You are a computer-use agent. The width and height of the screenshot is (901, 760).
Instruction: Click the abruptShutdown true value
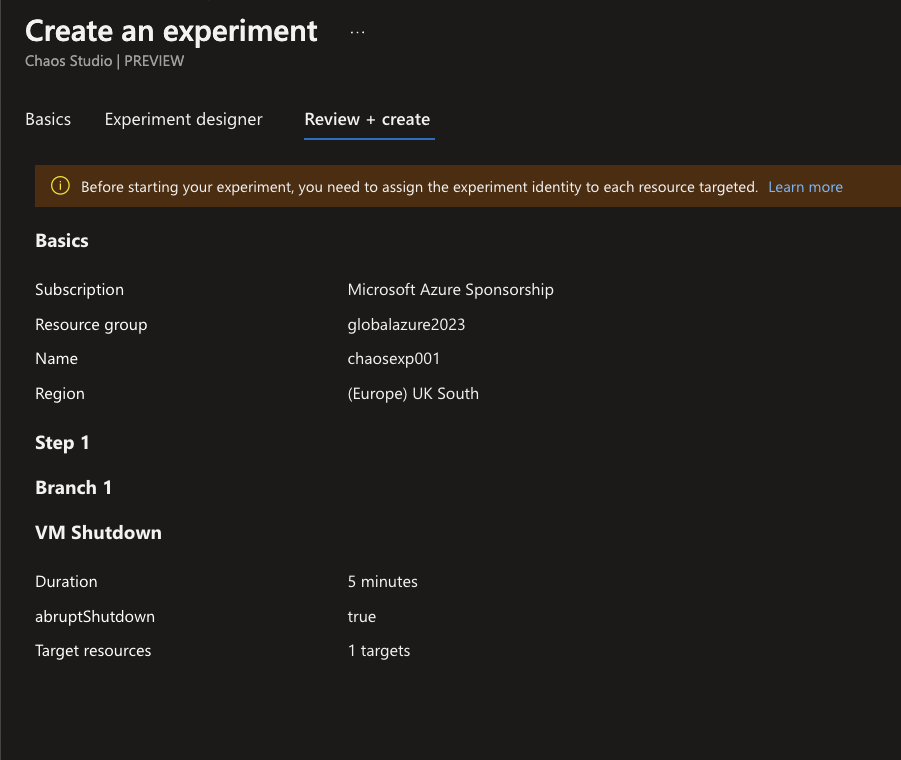[362, 617]
